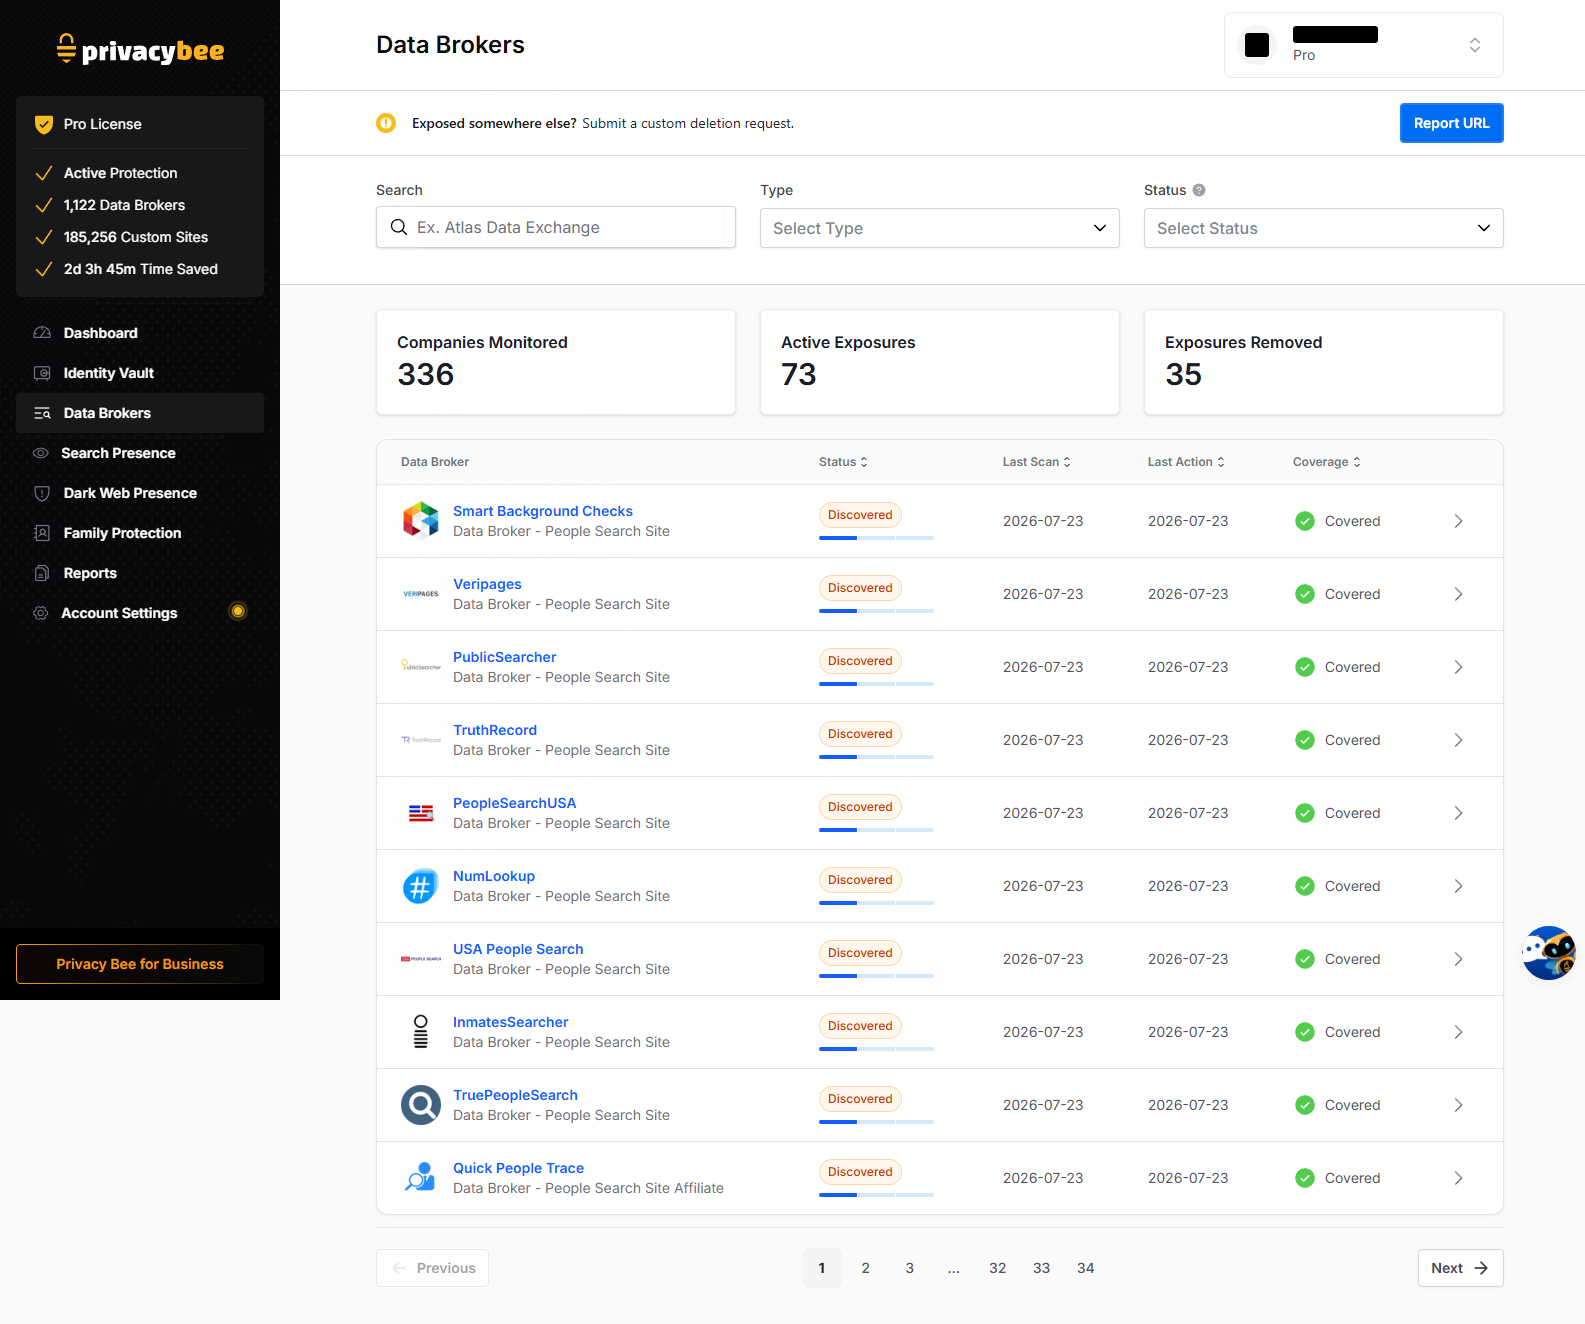Sort the table by Coverage

[x=1327, y=462]
